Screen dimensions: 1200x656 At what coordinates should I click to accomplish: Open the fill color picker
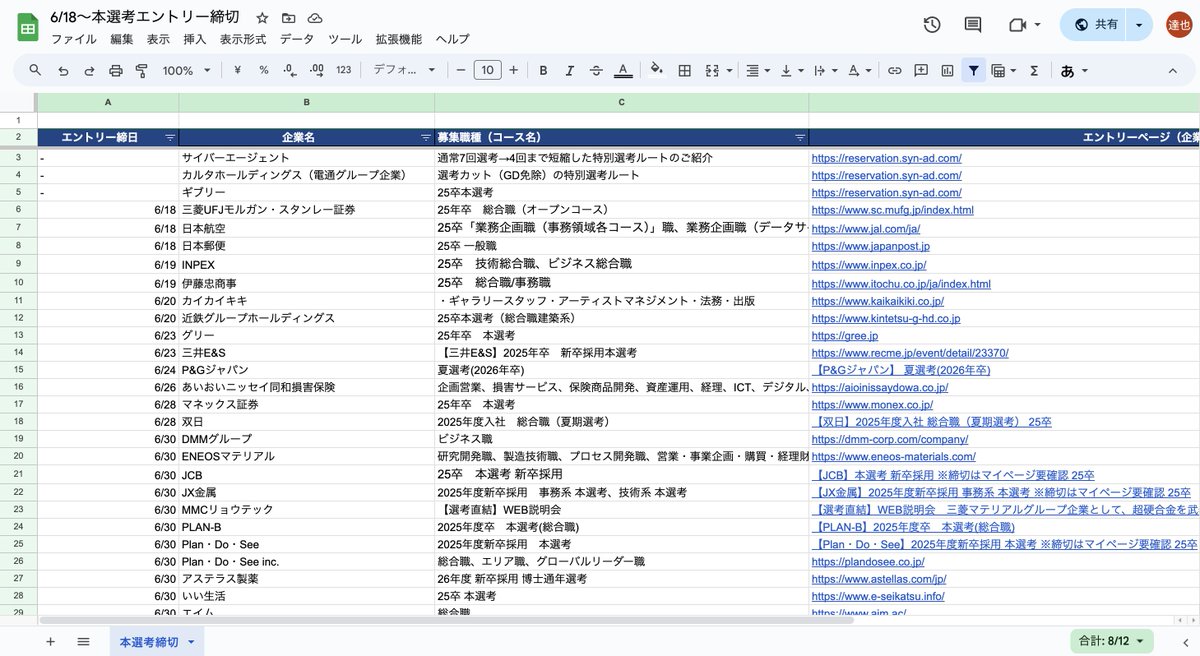click(657, 70)
